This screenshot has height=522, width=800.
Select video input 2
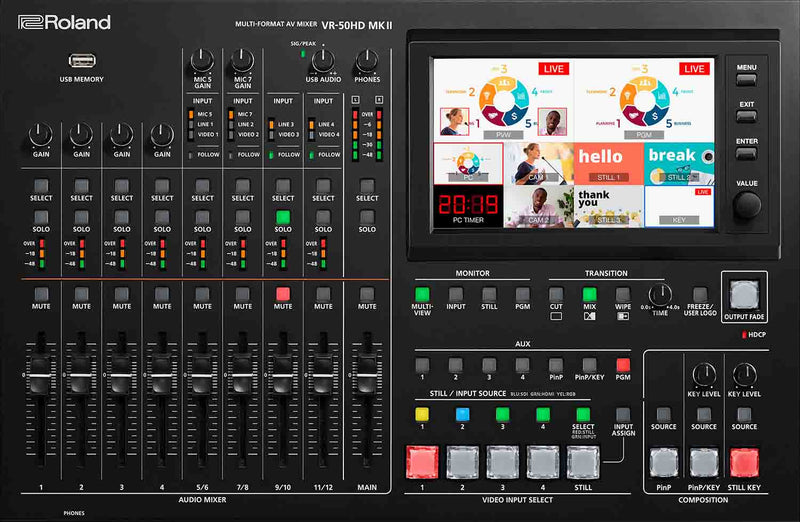pos(462,462)
